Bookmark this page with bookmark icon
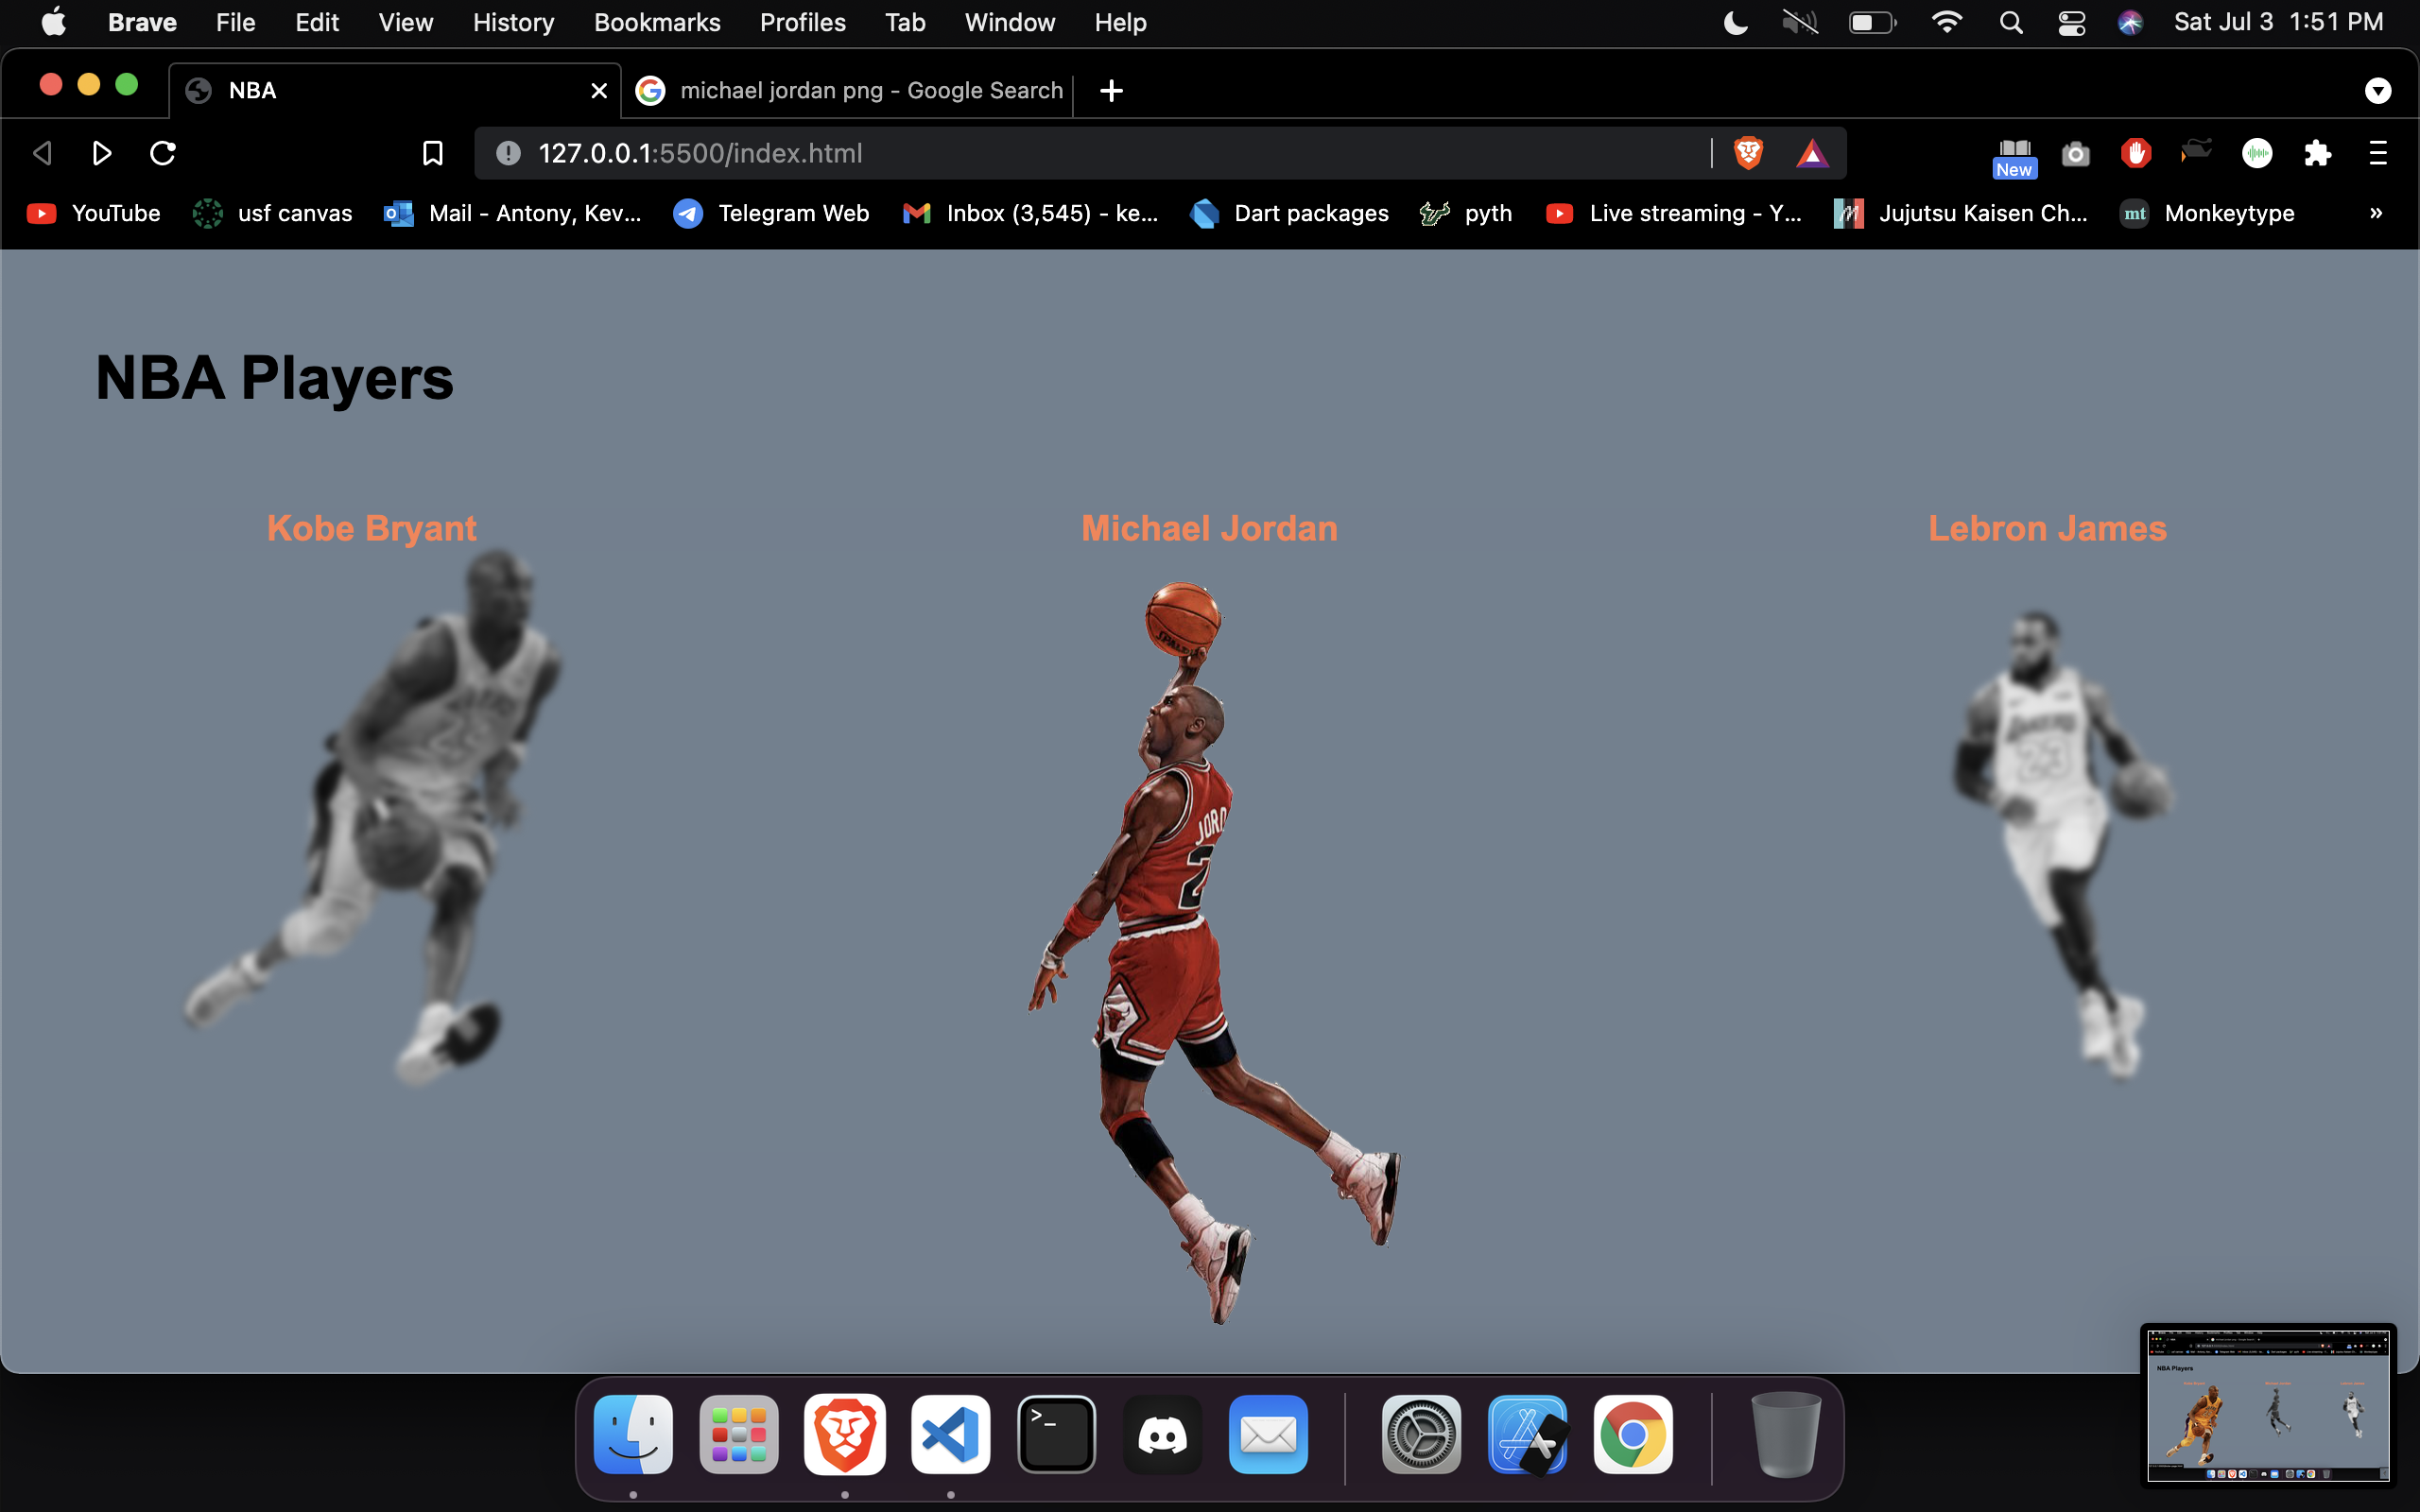2420x1512 pixels. pos(432,153)
